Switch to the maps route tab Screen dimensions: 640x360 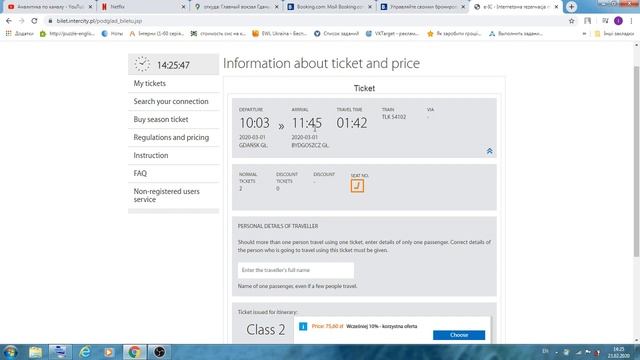tap(236, 7)
